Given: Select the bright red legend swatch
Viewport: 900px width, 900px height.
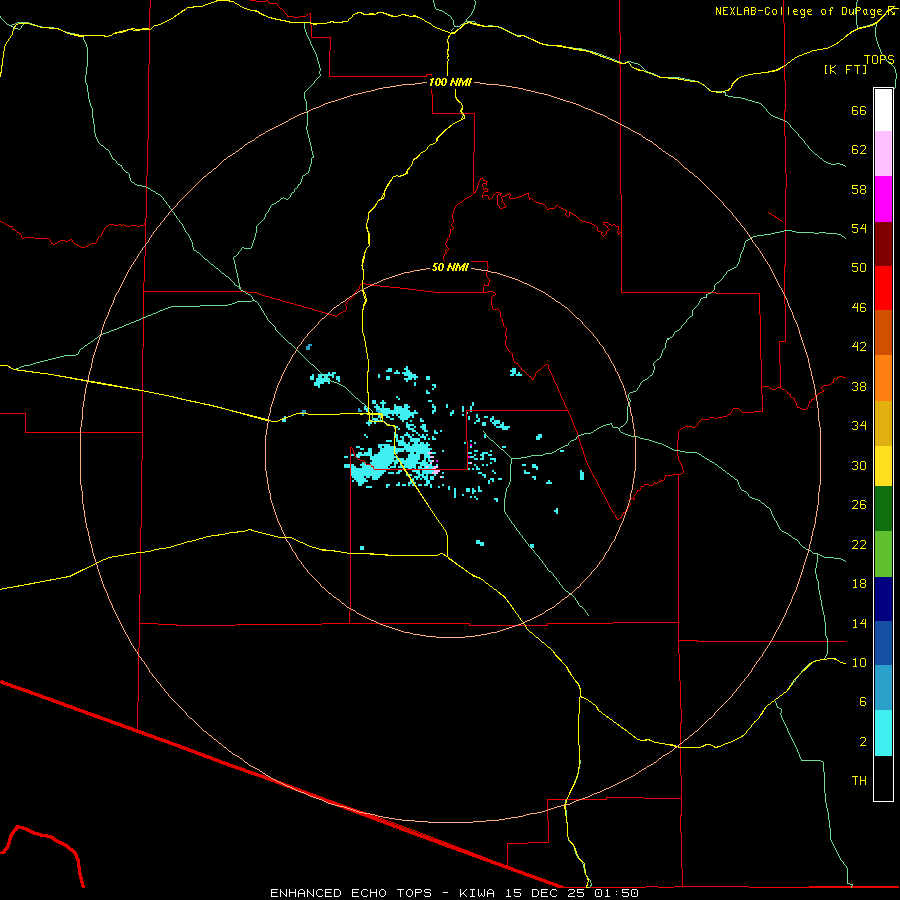Looking at the screenshot, I should (883, 288).
